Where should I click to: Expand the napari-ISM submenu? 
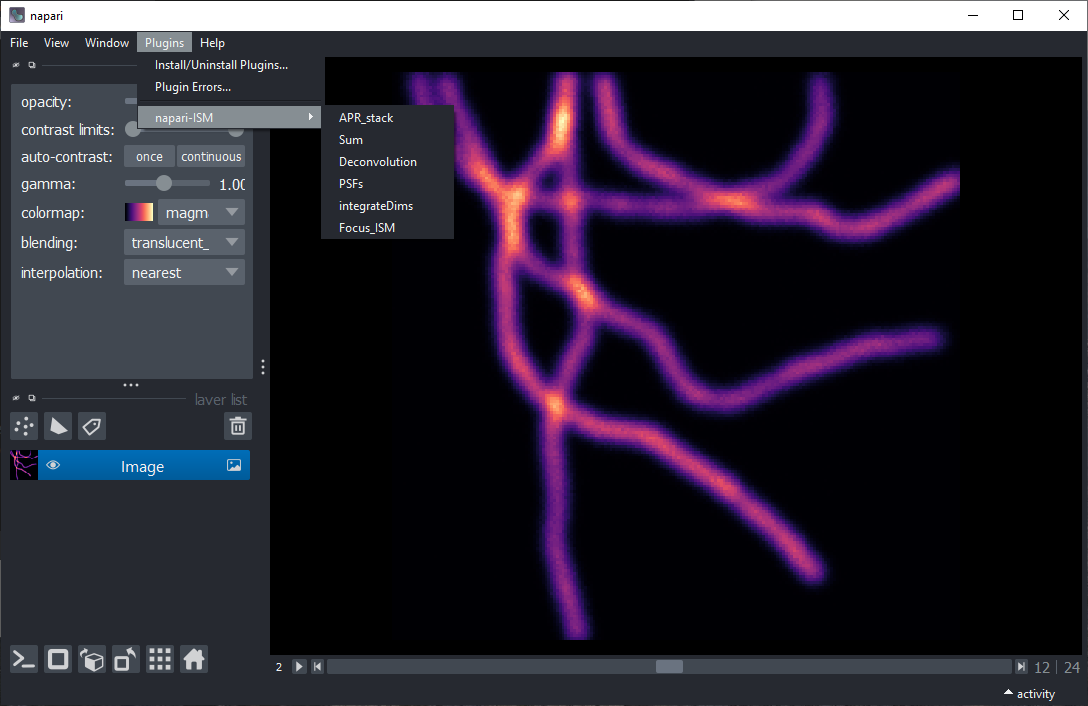pyautogui.click(x=229, y=117)
